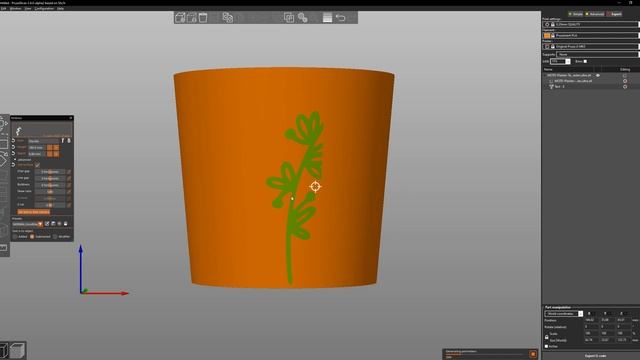Click the Add model toolbar icon

(180, 17)
